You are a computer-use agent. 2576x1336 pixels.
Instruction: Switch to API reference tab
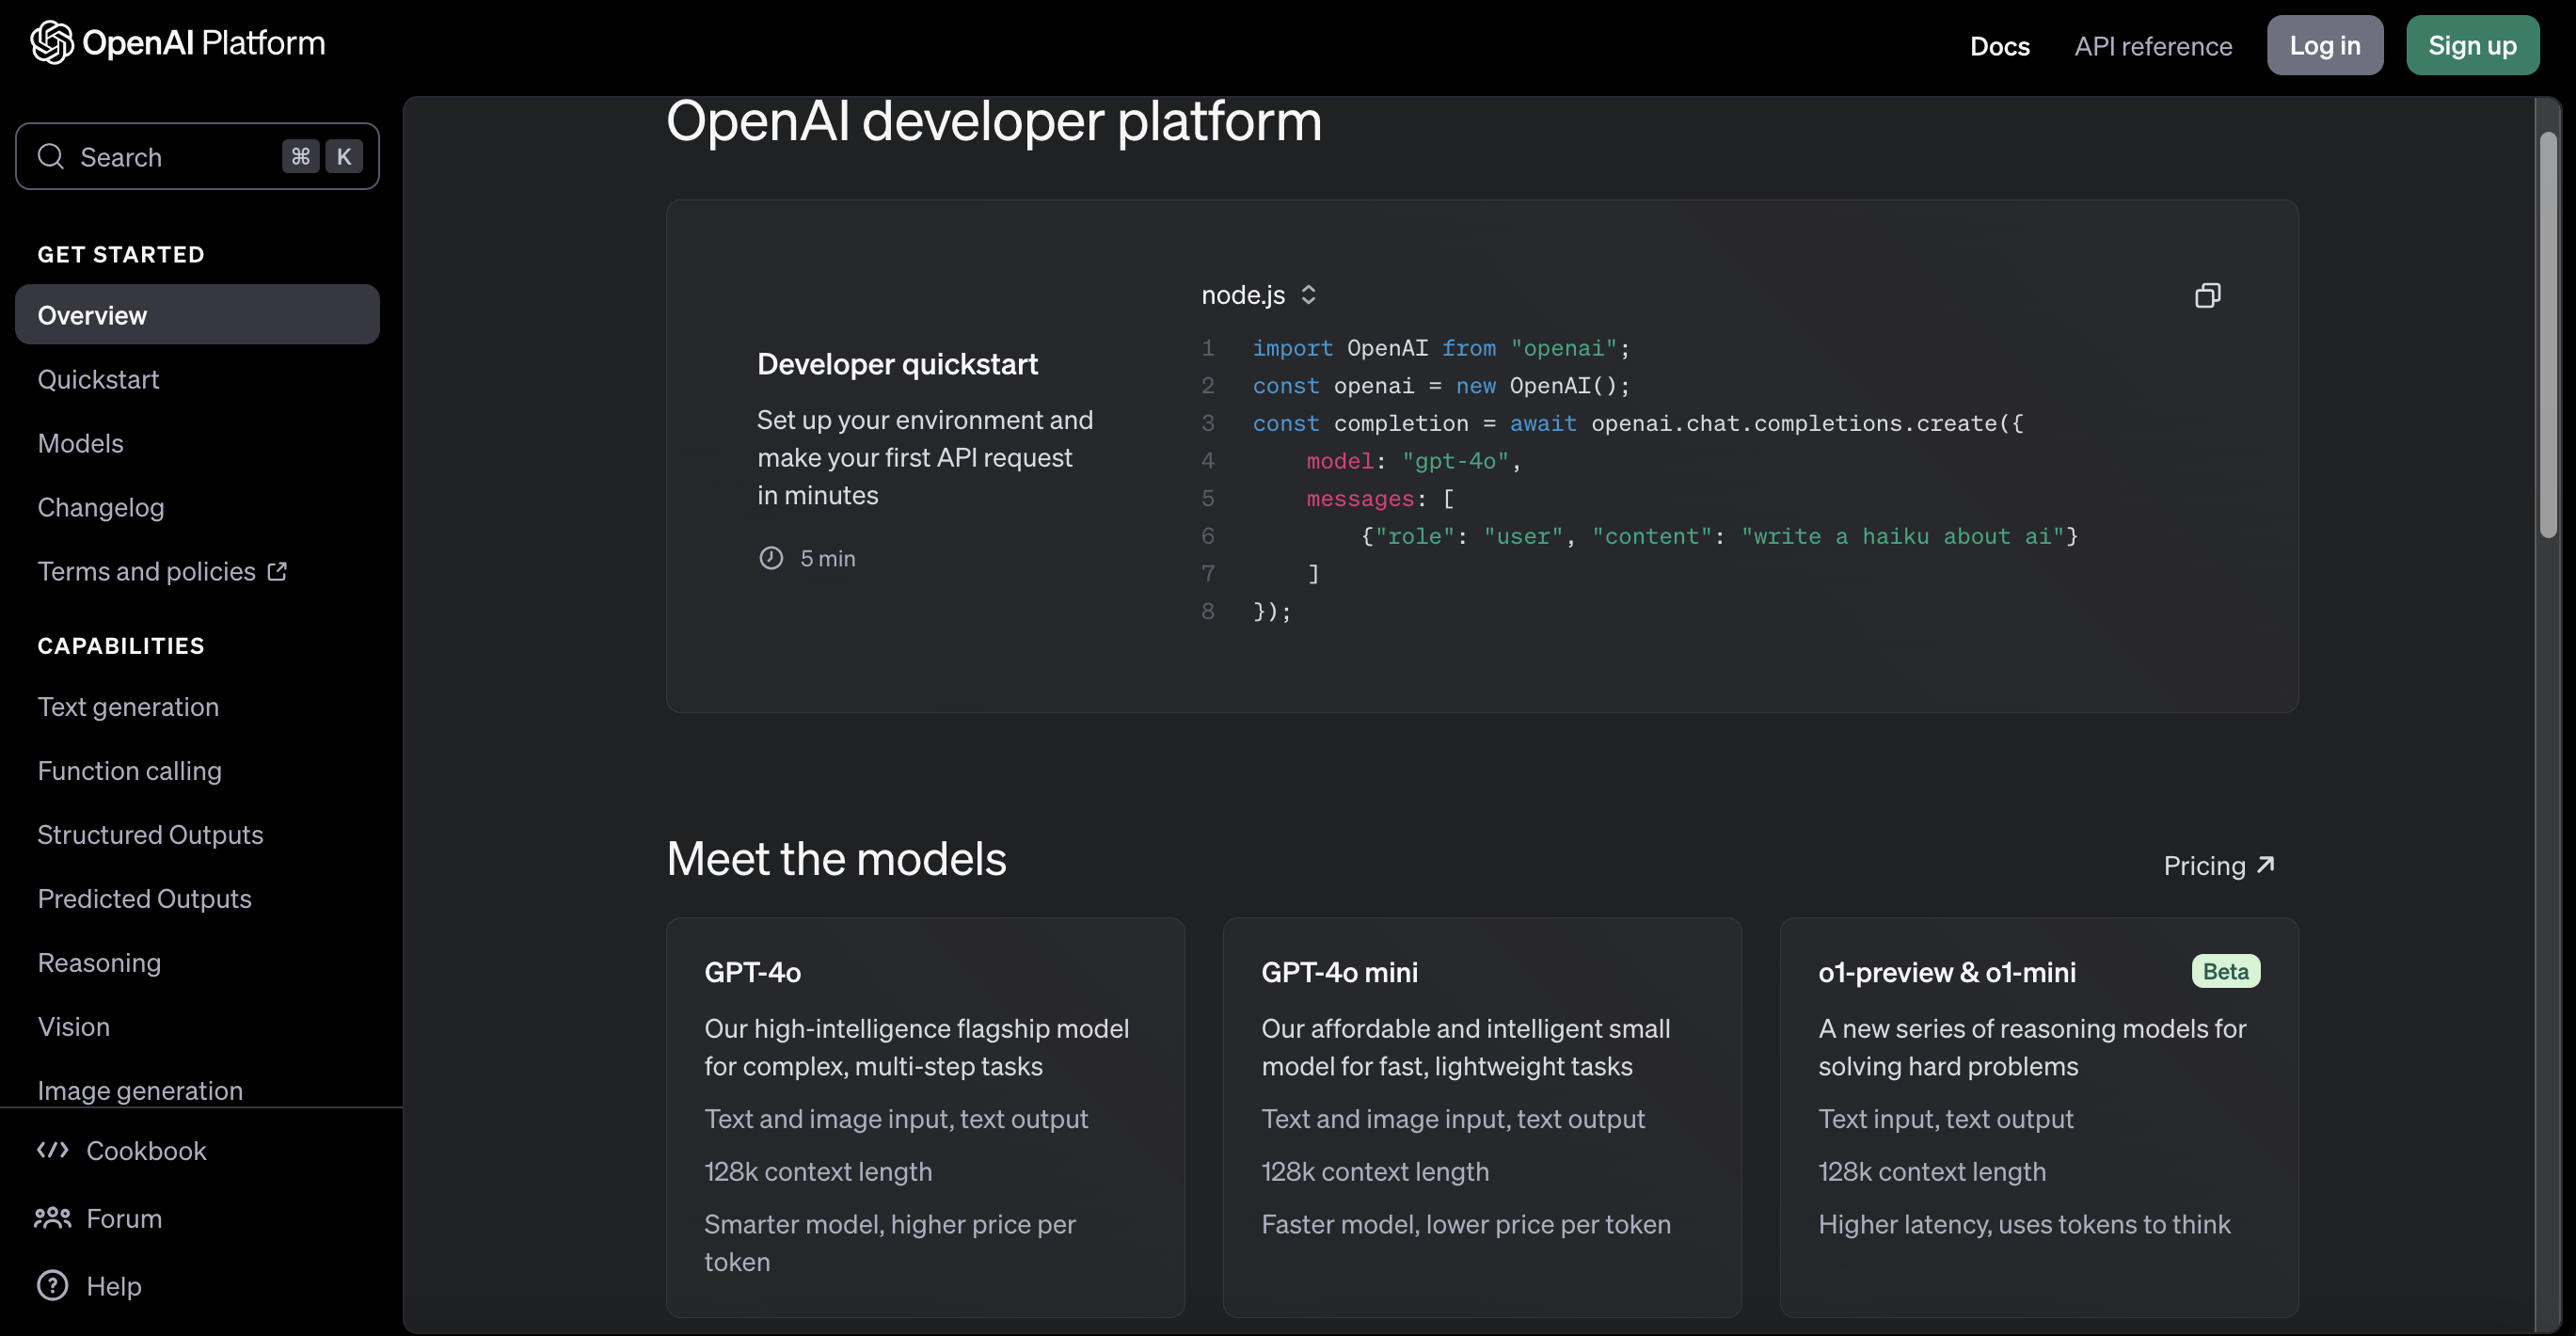(x=2153, y=46)
